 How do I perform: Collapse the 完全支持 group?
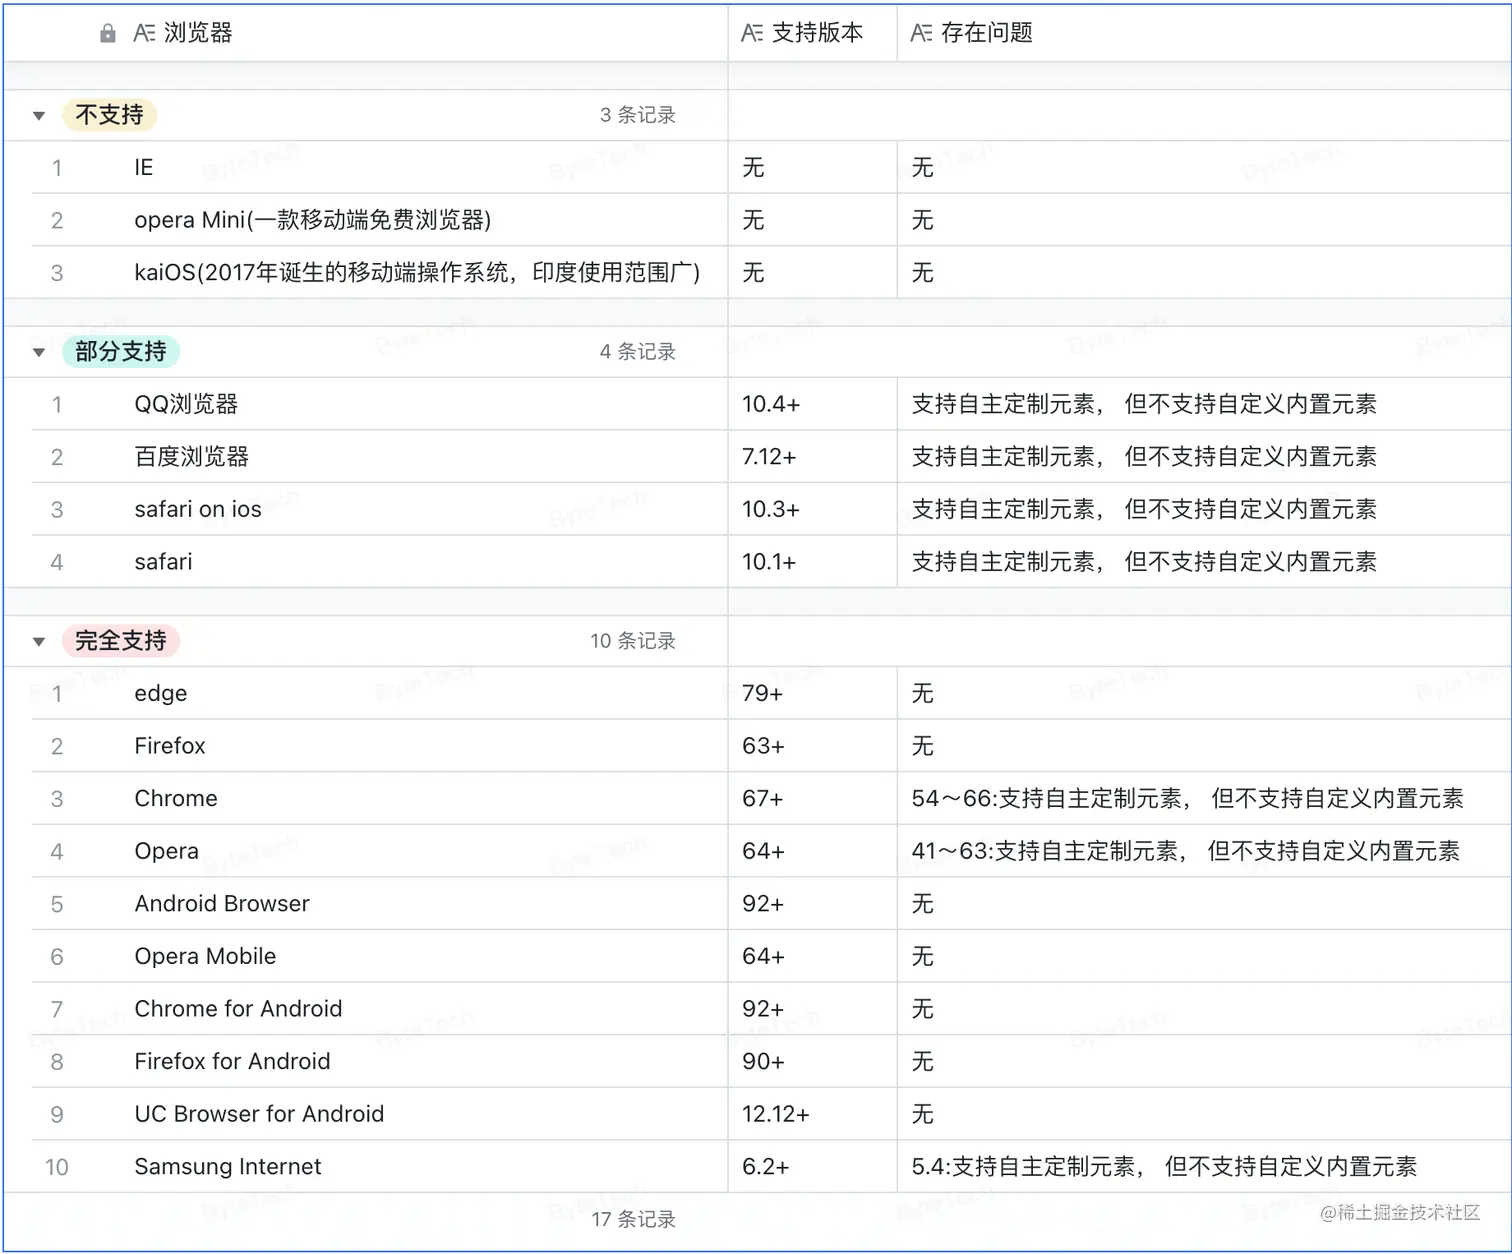[39, 642]
